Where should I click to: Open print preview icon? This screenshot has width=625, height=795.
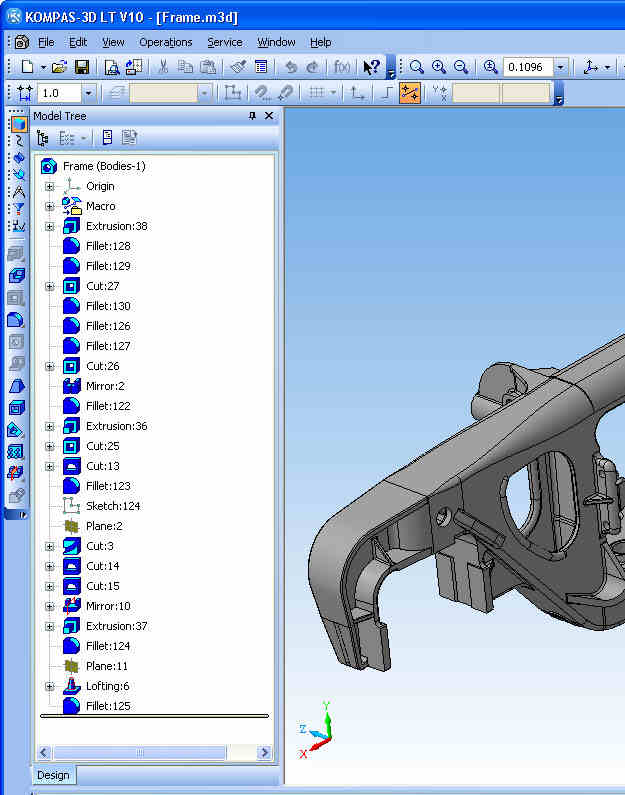click(112, 66)
